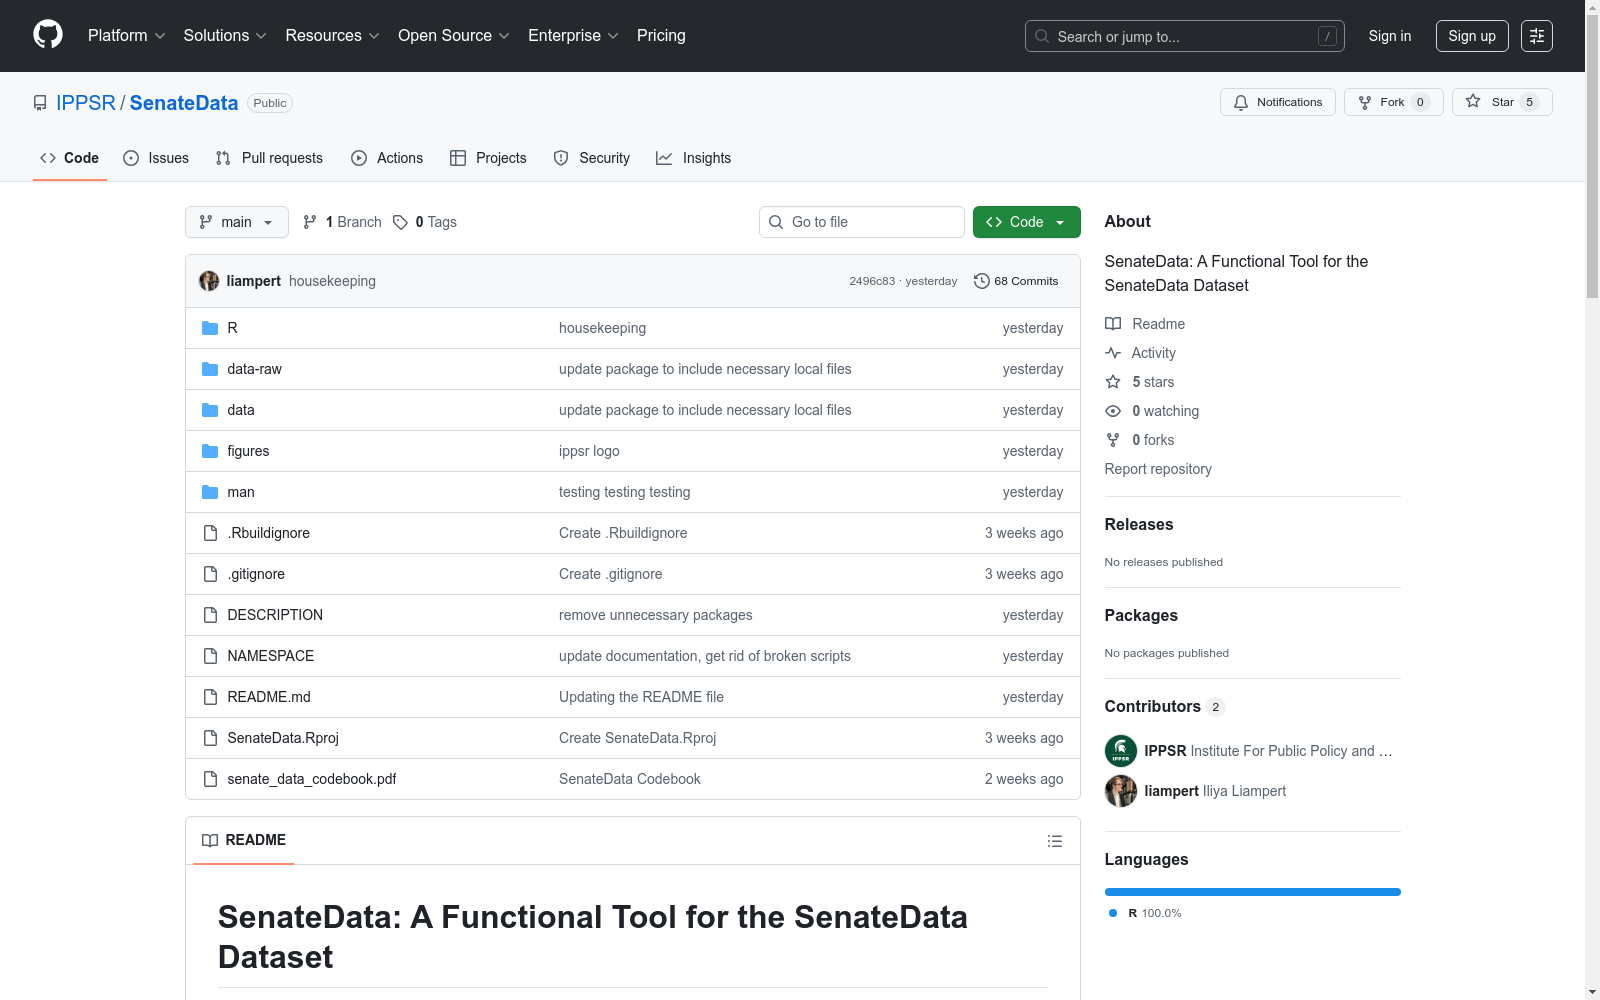Expand the Solutions menu
Viewport: 1600px width, 1000px height.
225,36
